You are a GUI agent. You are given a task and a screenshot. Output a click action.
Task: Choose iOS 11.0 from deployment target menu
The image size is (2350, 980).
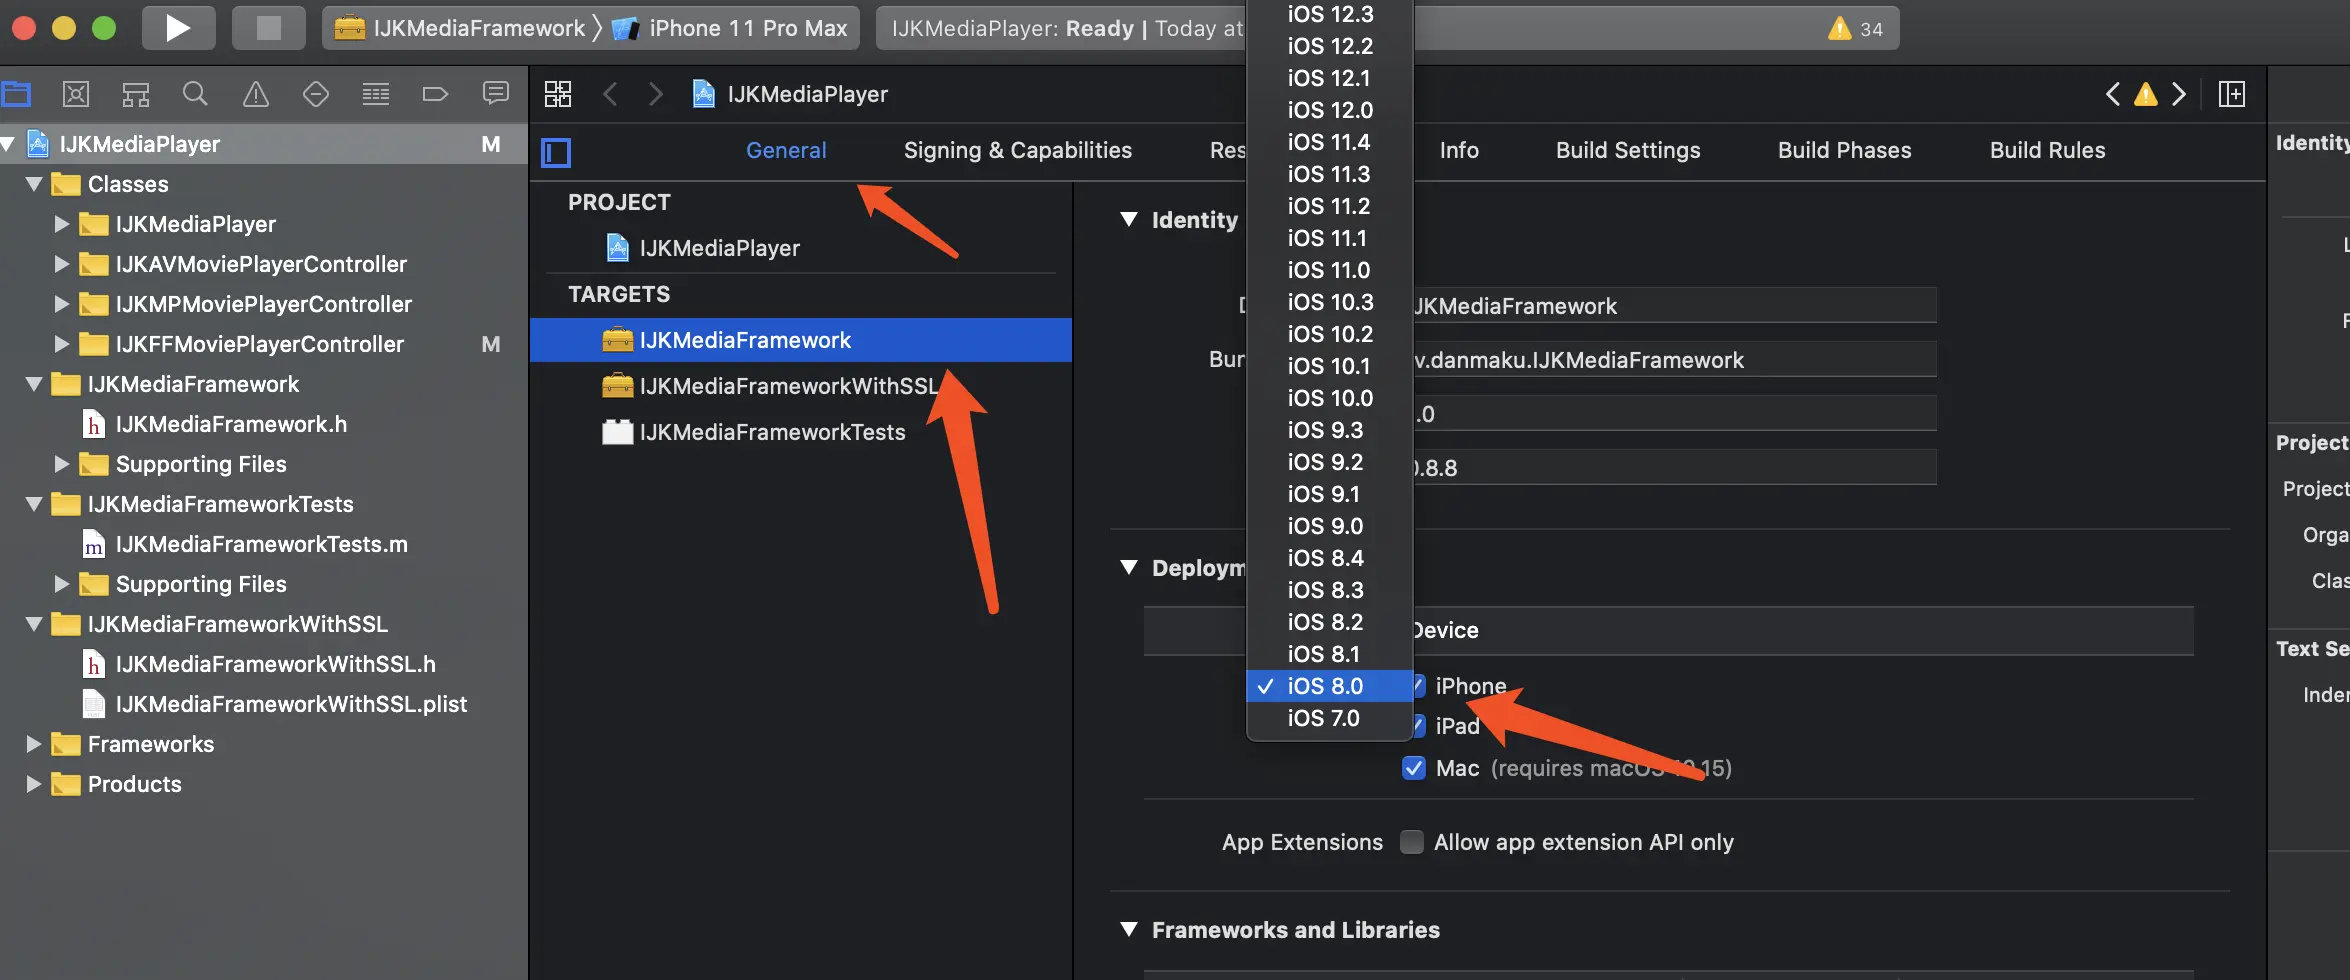pos(1330,270)
